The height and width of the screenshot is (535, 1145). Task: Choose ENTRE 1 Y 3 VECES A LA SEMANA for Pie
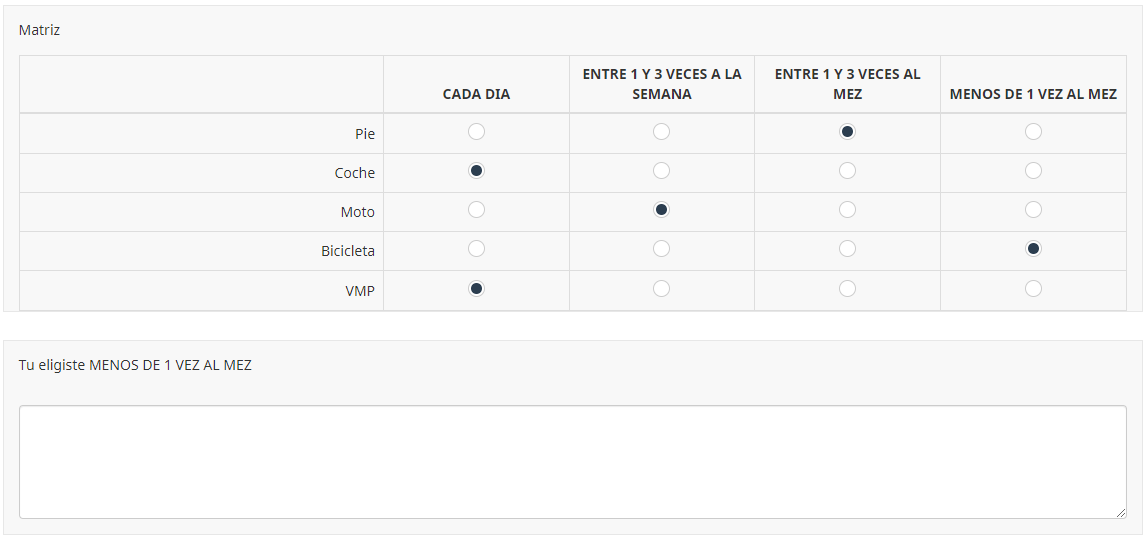661,132
